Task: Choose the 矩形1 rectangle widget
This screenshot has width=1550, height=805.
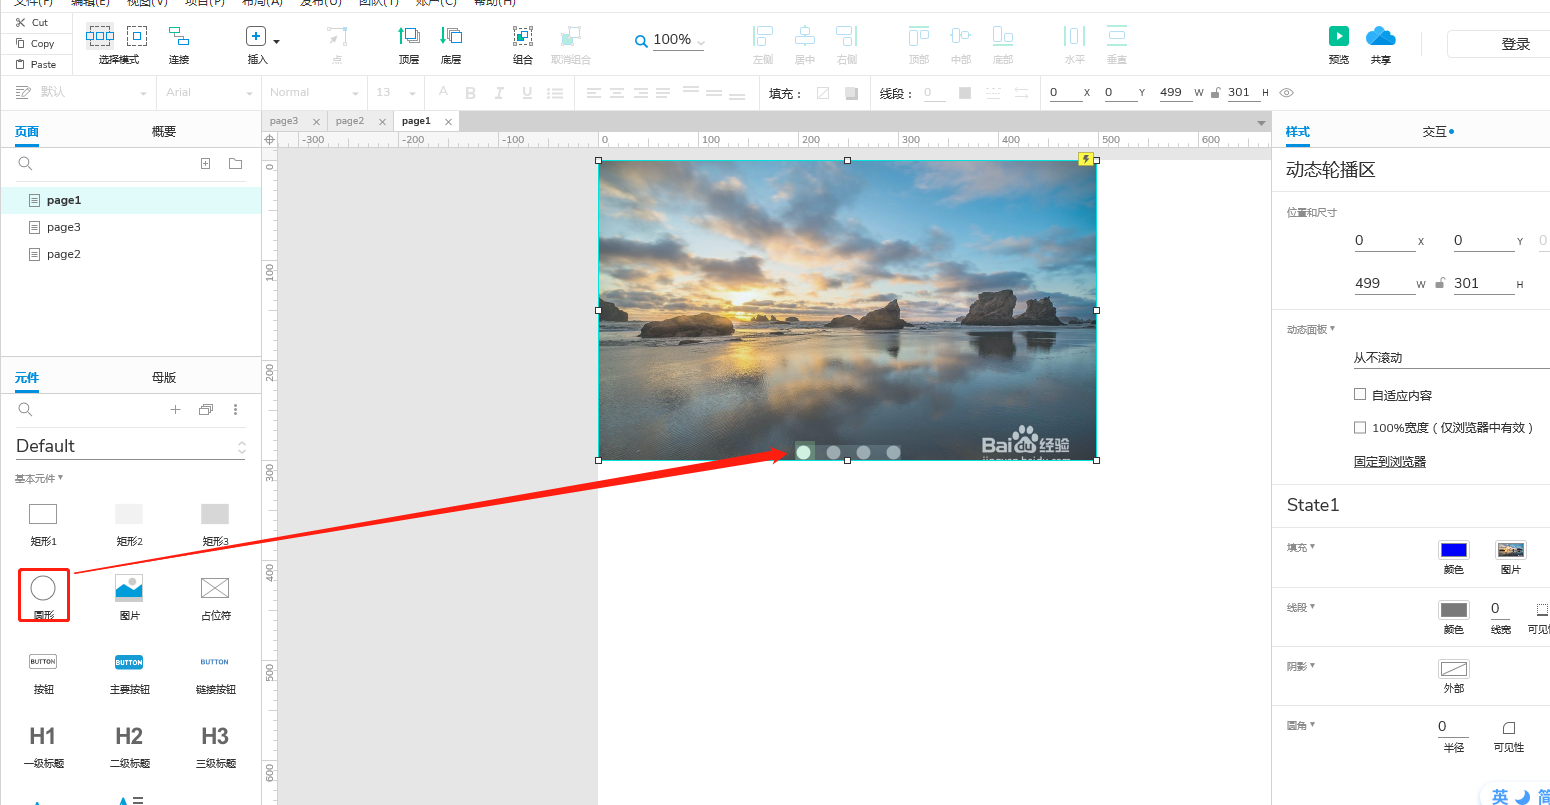Action: (x=43, y=523)
